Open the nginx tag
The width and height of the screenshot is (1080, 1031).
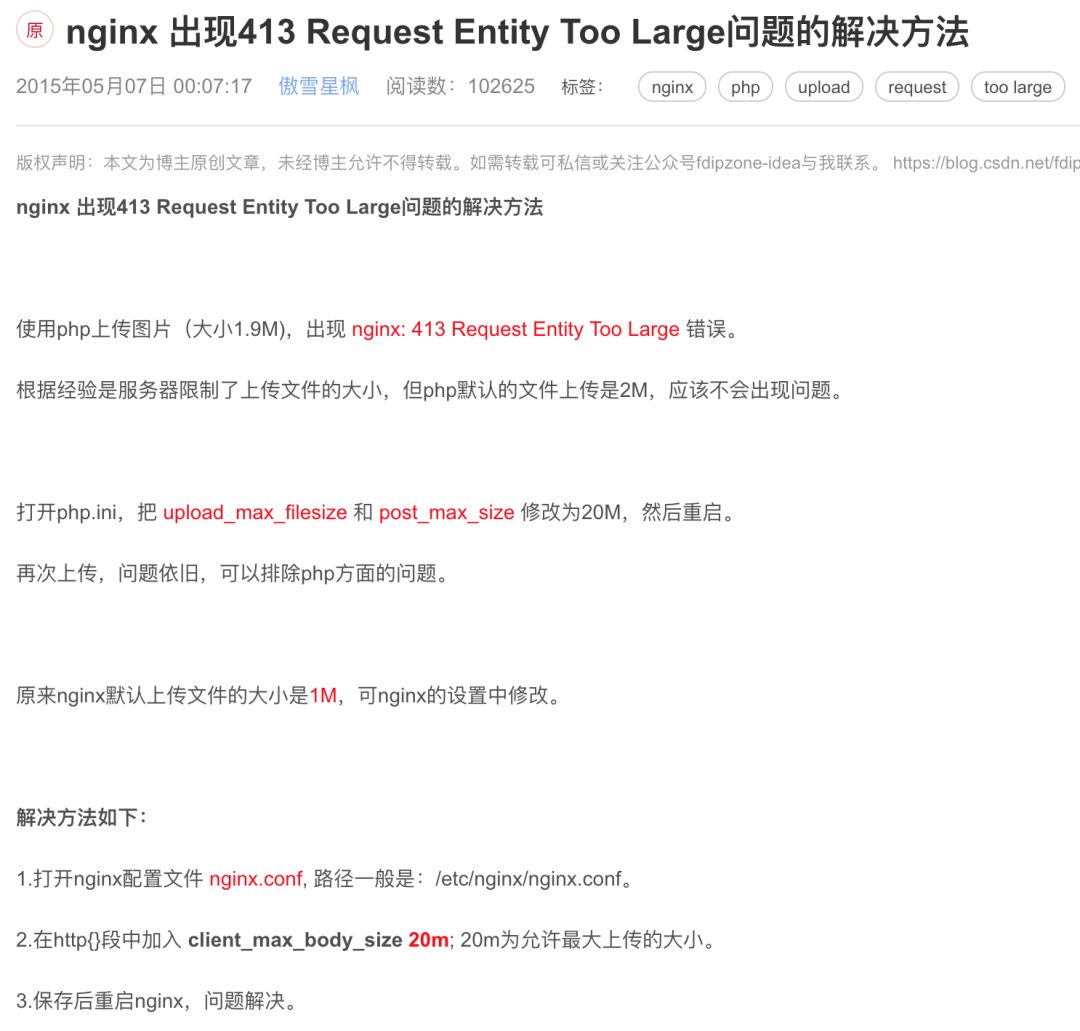(672, 87)
